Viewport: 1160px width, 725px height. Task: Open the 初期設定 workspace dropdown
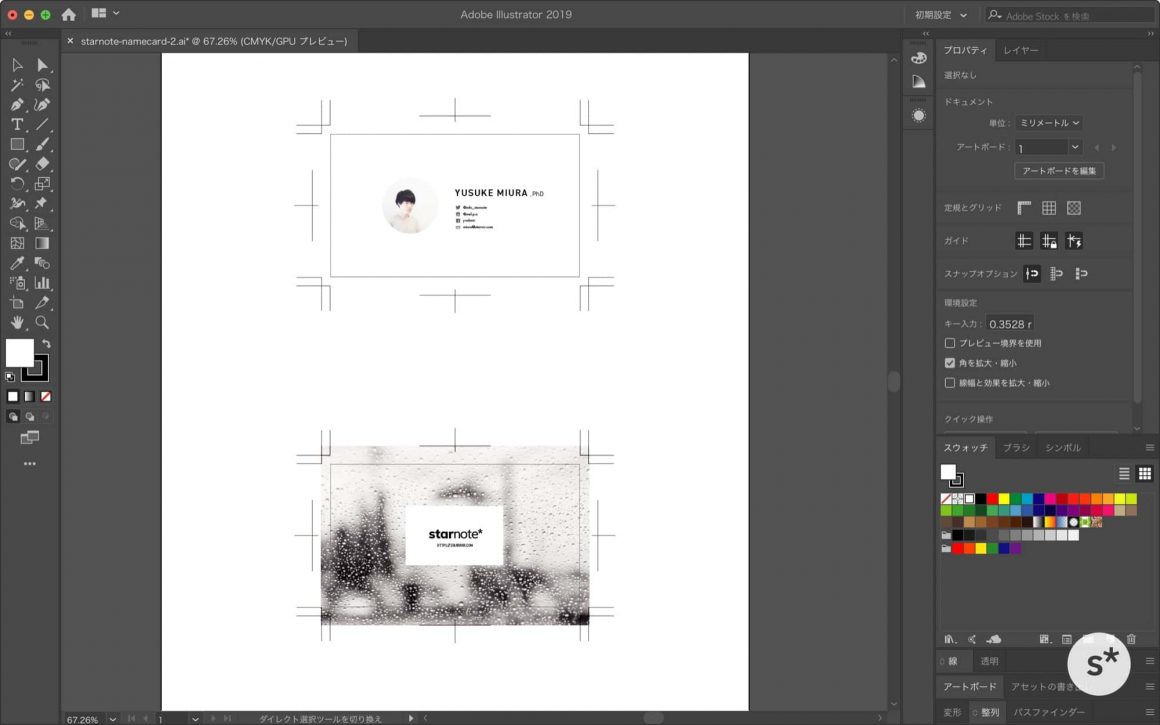click(941, 15)
